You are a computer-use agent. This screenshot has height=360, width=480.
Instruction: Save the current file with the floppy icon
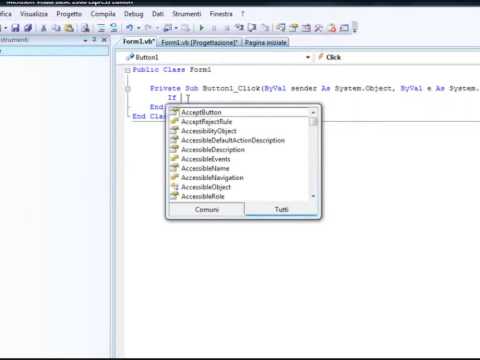click(15, 28)
